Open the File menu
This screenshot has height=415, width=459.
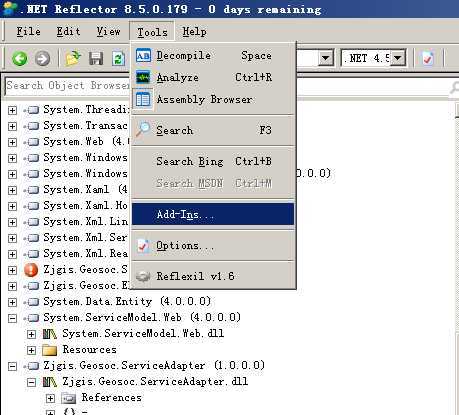28,32
